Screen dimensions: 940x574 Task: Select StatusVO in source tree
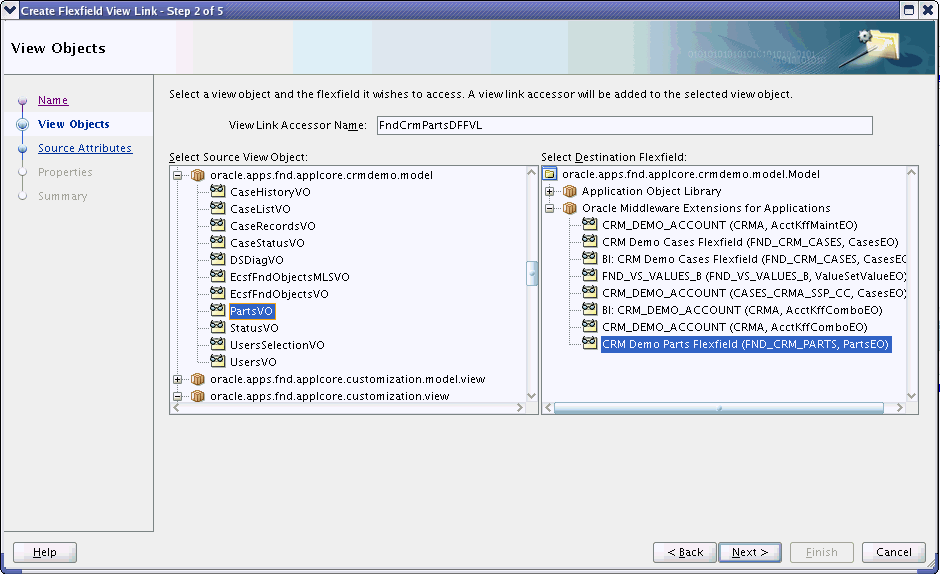(254, 328)
